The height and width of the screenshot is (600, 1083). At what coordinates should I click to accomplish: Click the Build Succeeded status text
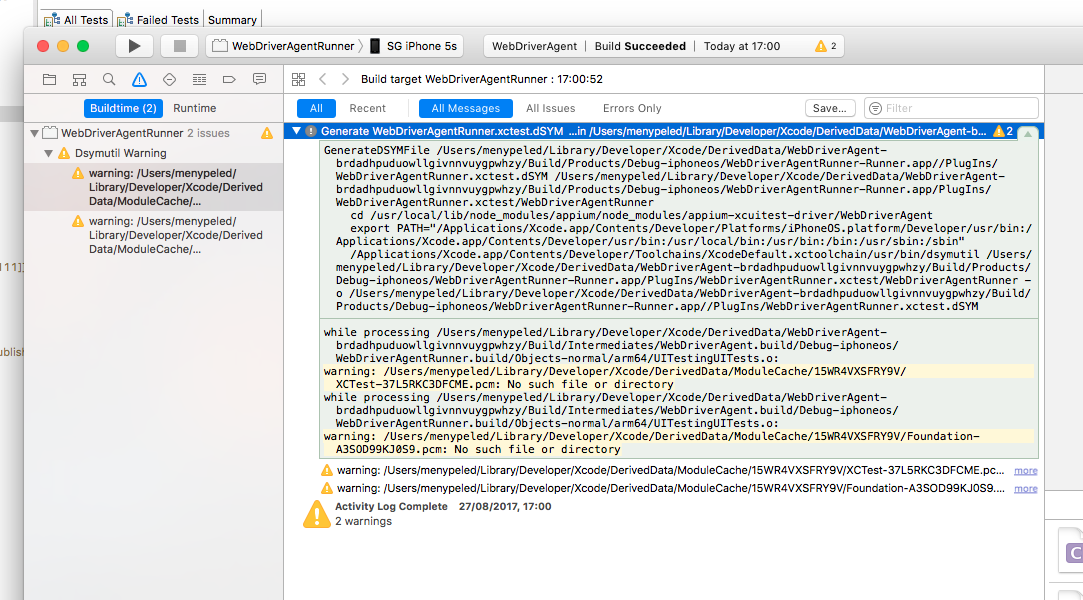(640, 46)
